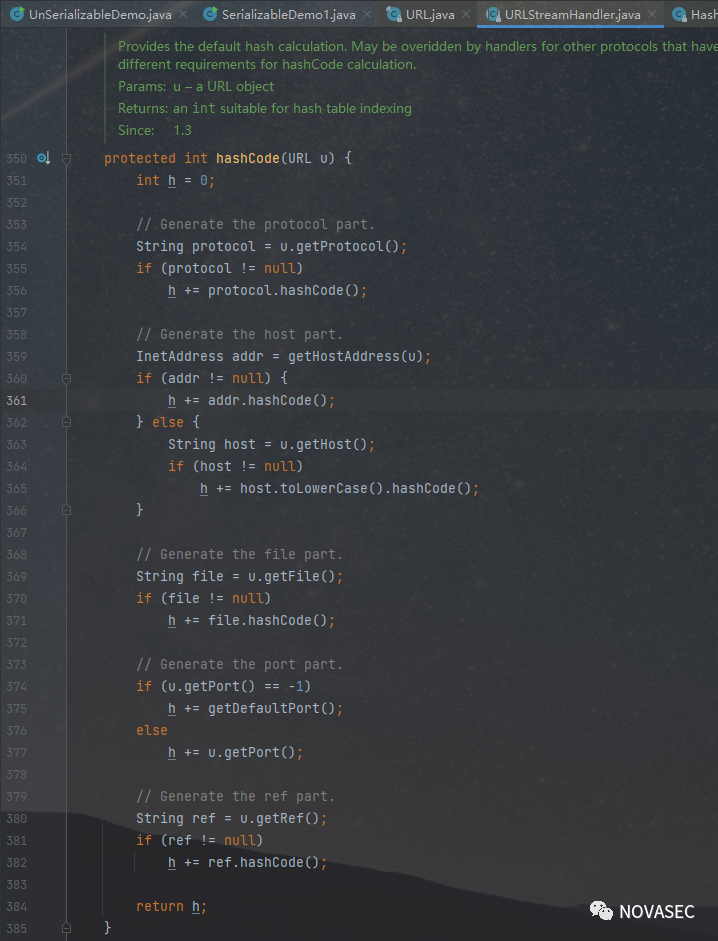Click the method fold end marker at line 385
The width and height of the screenshot is (718, 941).
tap(67, 928)
